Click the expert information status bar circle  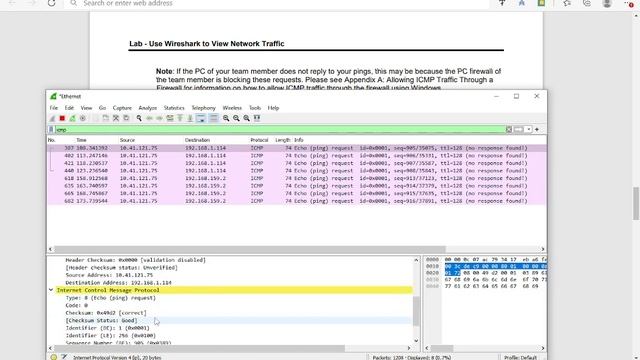click(x=53, y=357)
